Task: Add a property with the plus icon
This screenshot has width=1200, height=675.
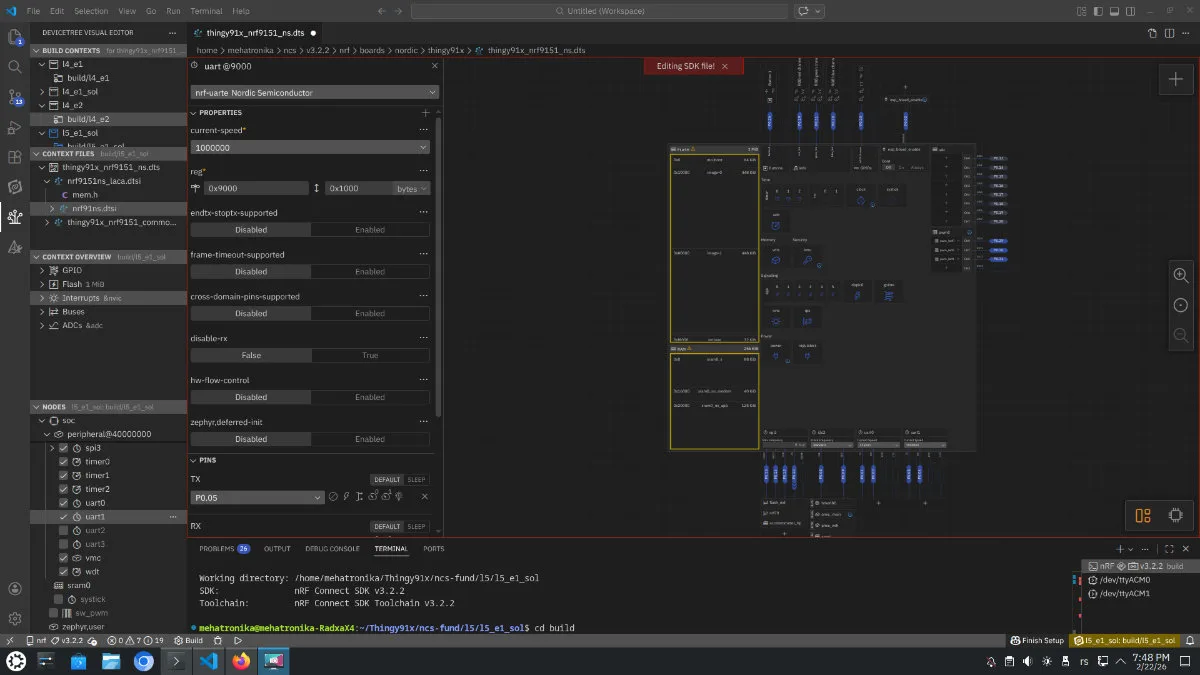Action: pos(425,113)
